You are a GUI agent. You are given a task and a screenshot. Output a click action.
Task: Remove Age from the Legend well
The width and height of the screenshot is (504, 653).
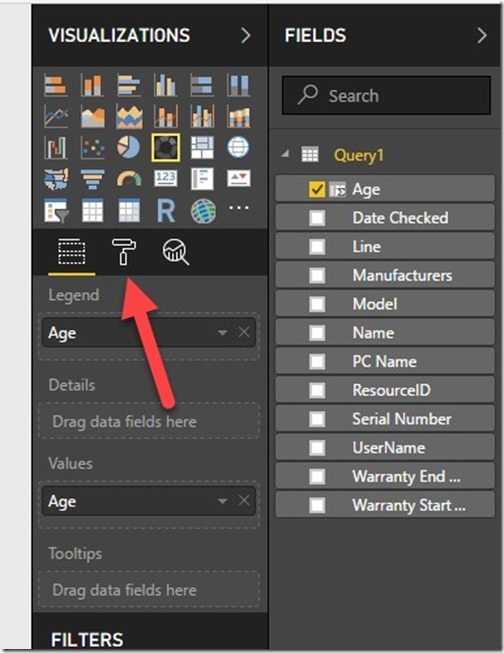[244, 332]
